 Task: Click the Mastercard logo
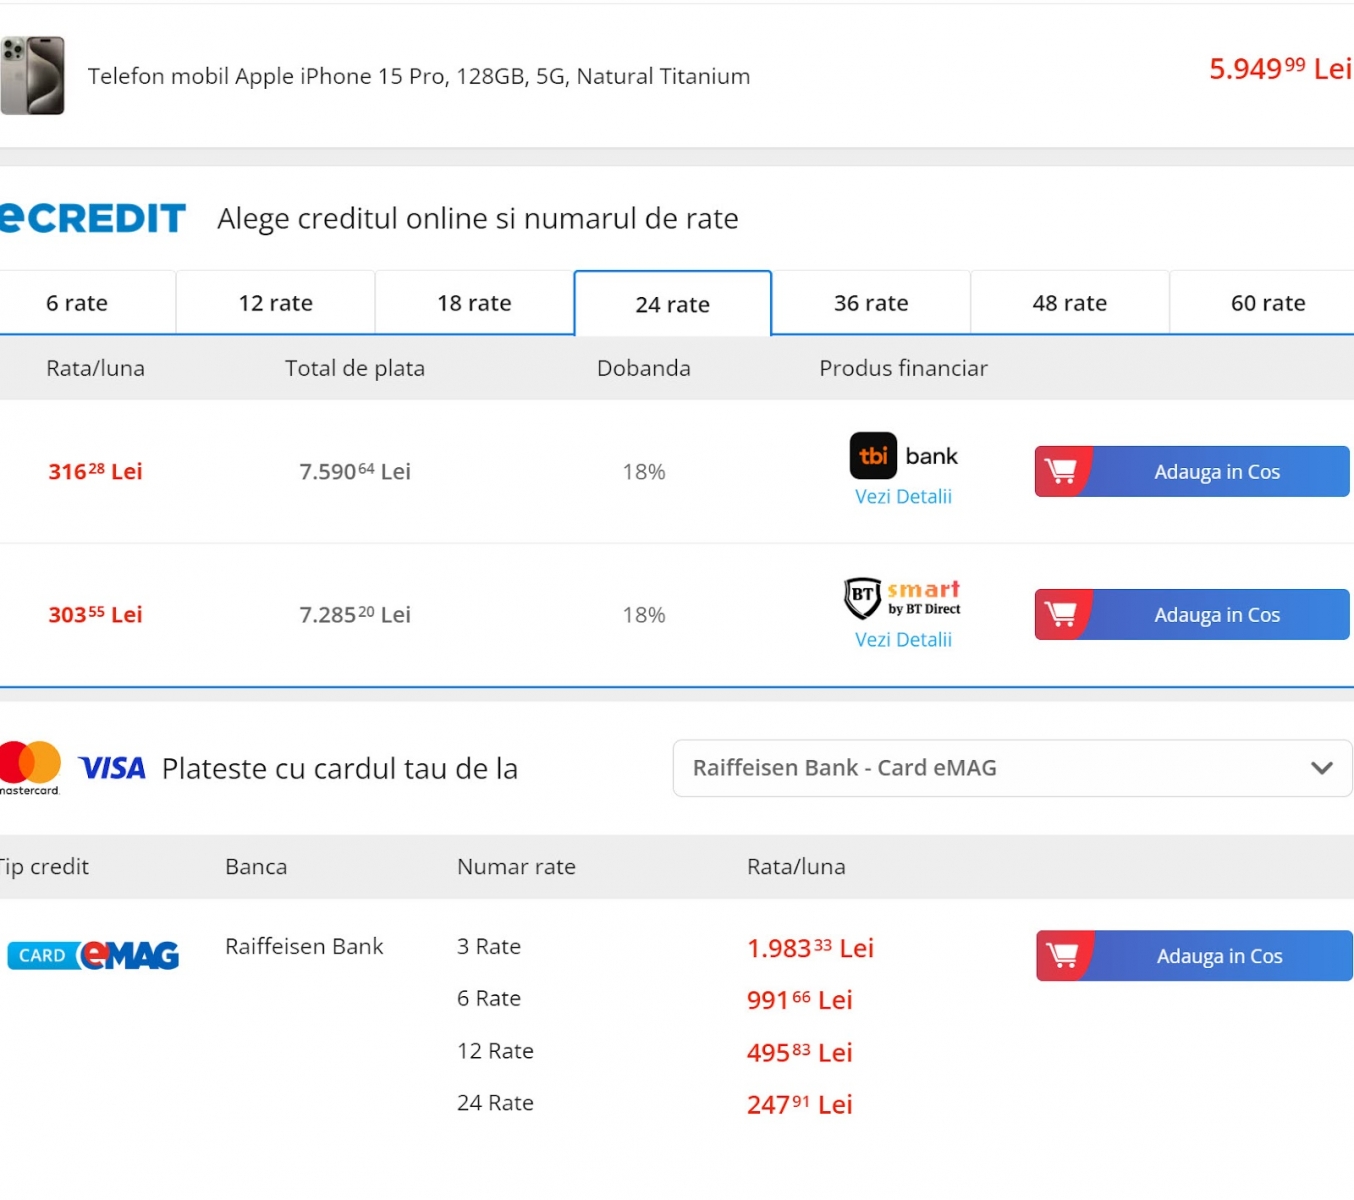click(30, 767)
